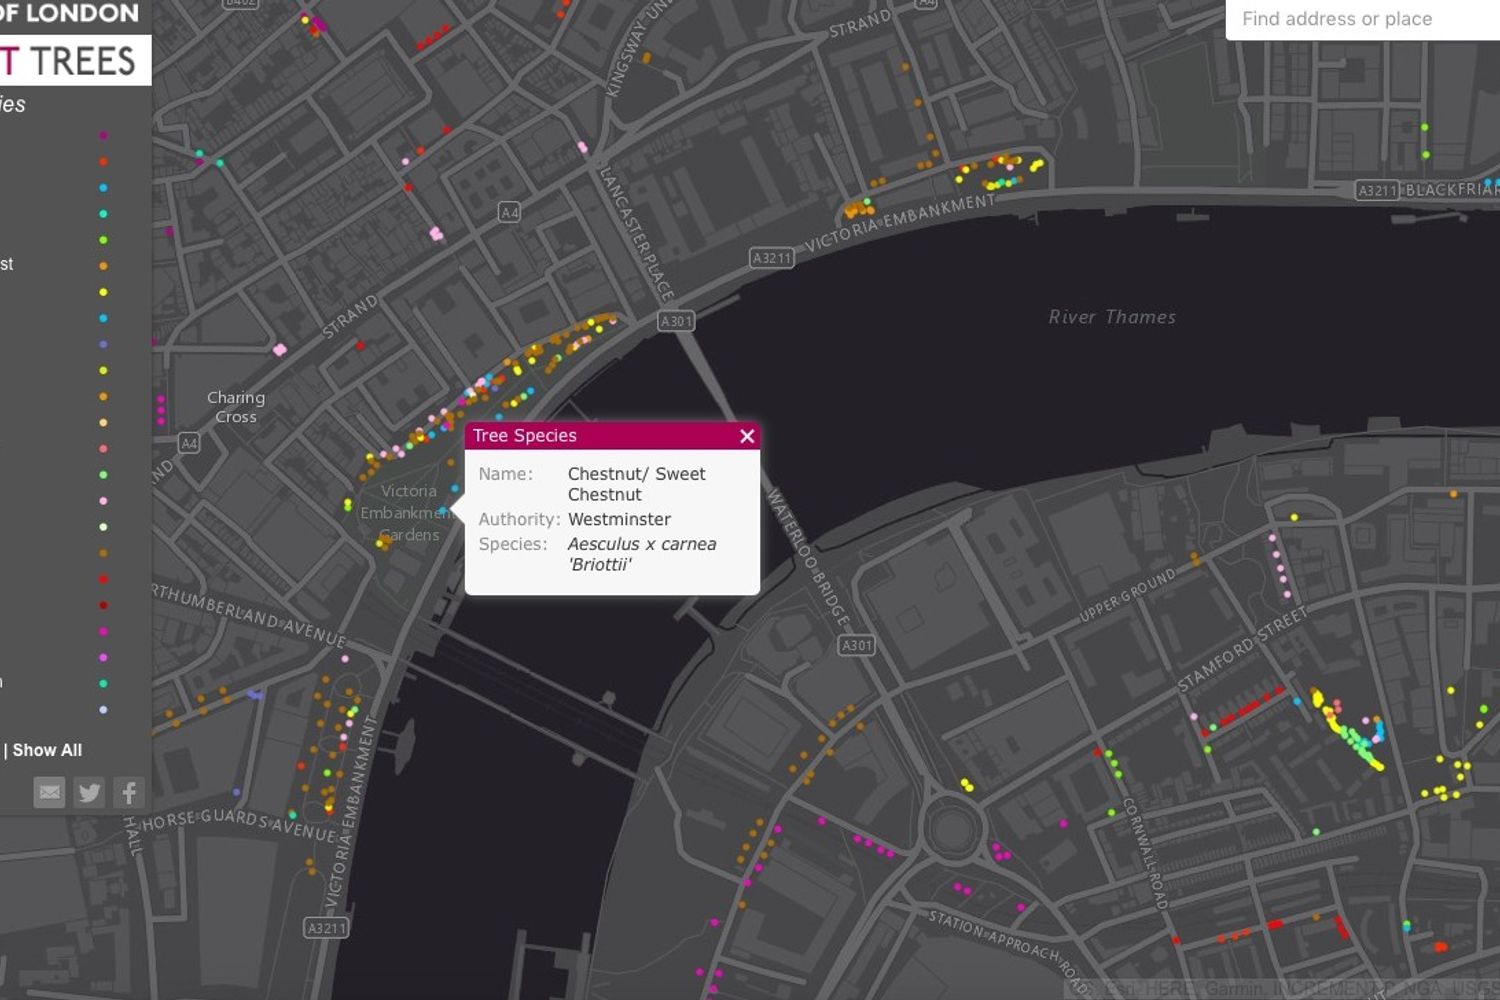Select the last legend color dot
The image size is (1500, 1000).
tap(103, 710)
